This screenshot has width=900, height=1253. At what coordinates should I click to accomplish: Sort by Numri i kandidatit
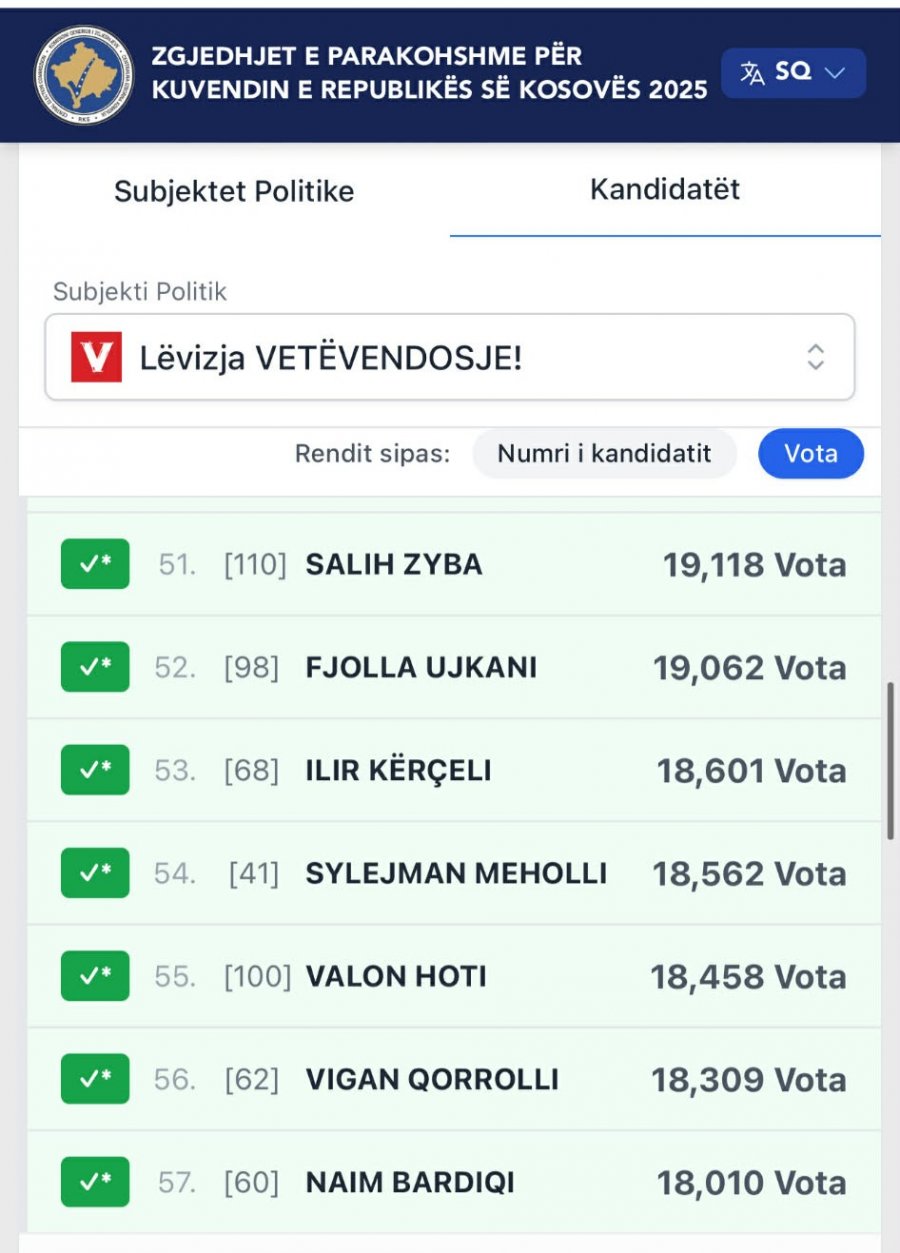pyautogui.click(x=604, y=454)
